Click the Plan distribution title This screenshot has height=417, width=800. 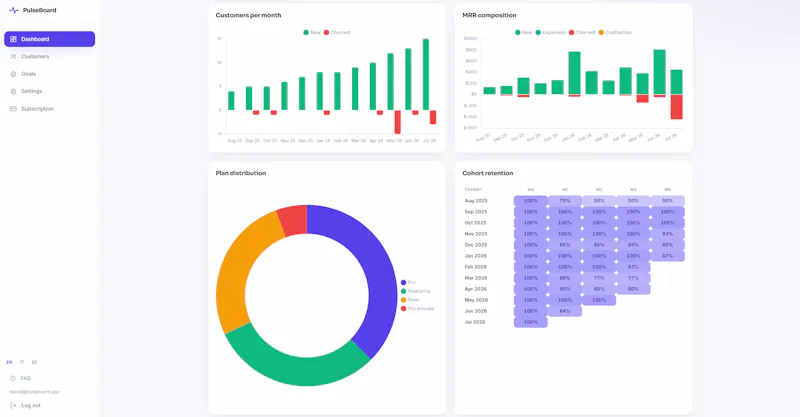(241, 173)
